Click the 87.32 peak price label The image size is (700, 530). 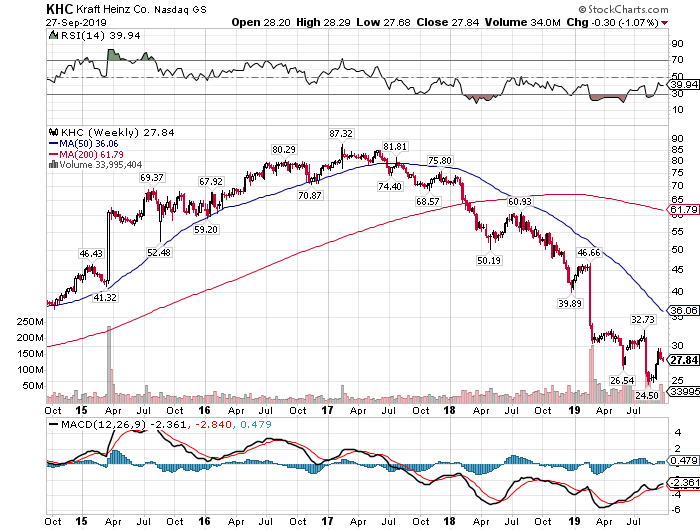click(x=341, y=134)
